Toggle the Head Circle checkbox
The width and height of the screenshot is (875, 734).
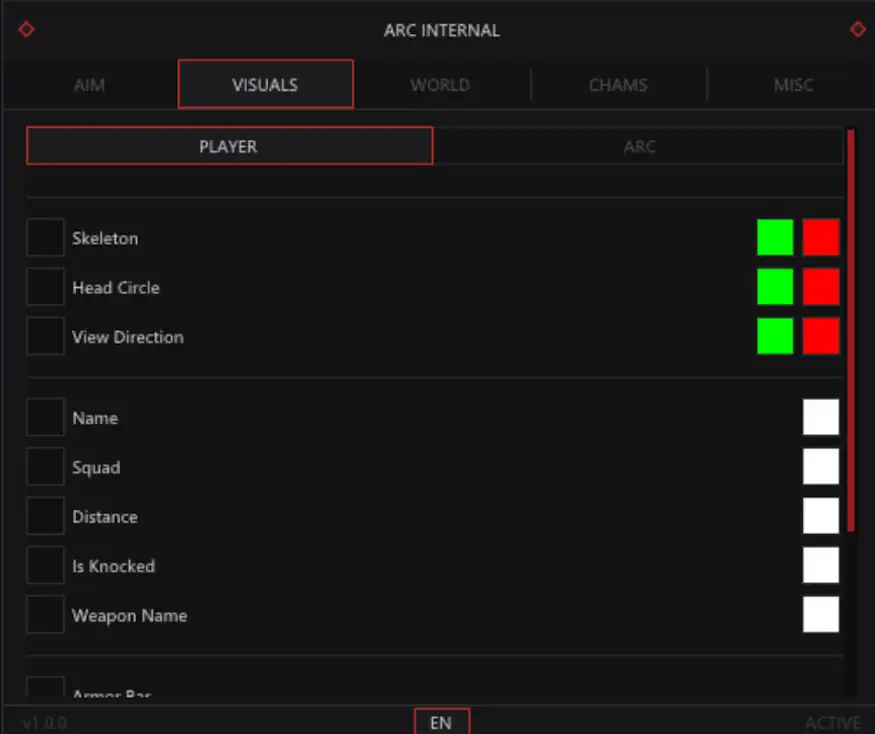pyautogui.click(x=45, y=287)
